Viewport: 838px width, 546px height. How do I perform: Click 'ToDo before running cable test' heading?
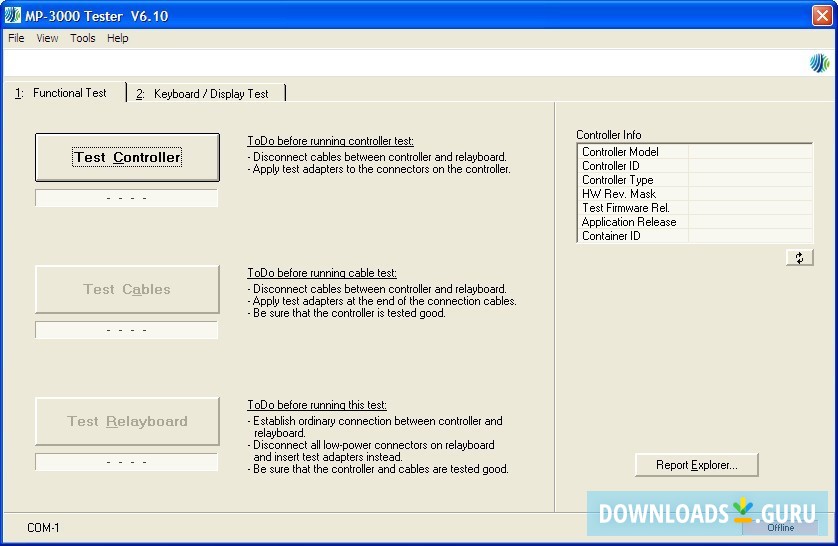tap(322, 273)
